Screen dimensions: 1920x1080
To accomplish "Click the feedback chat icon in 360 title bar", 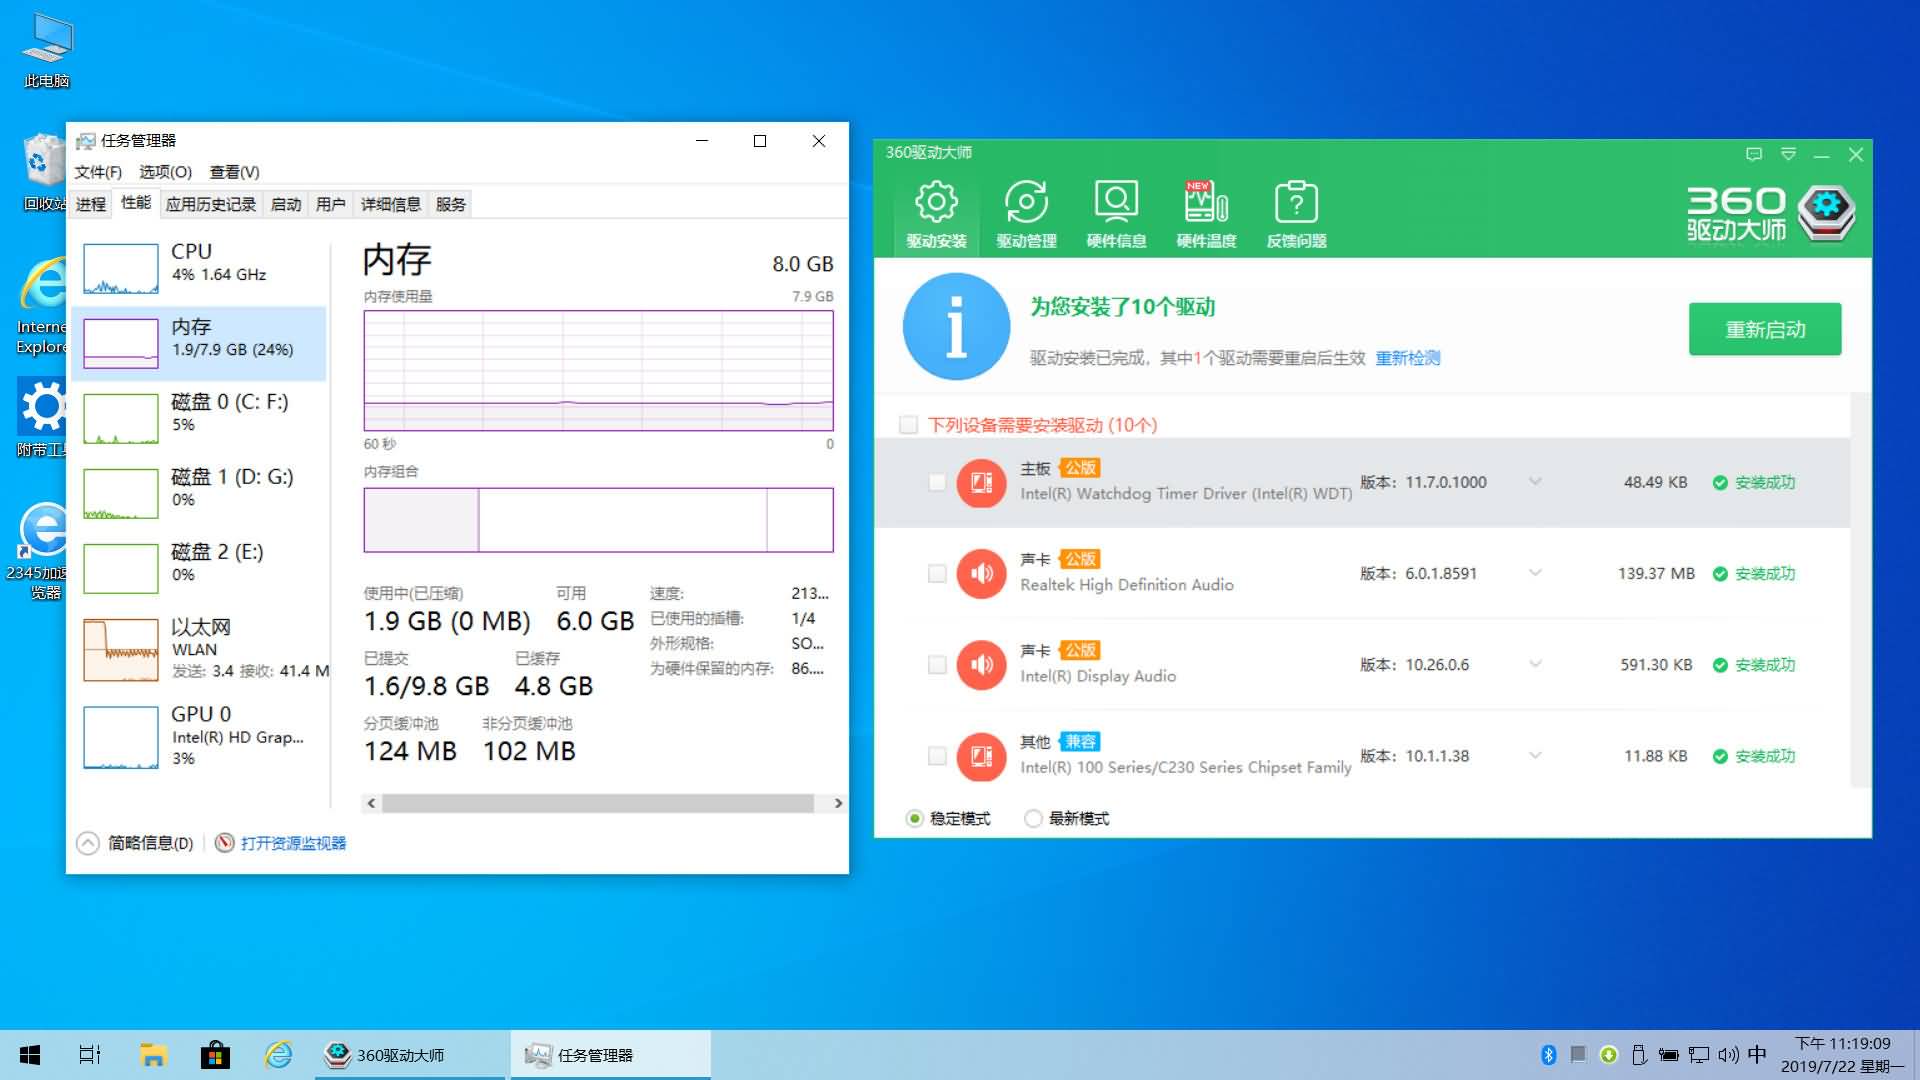I will (1753, 154).
